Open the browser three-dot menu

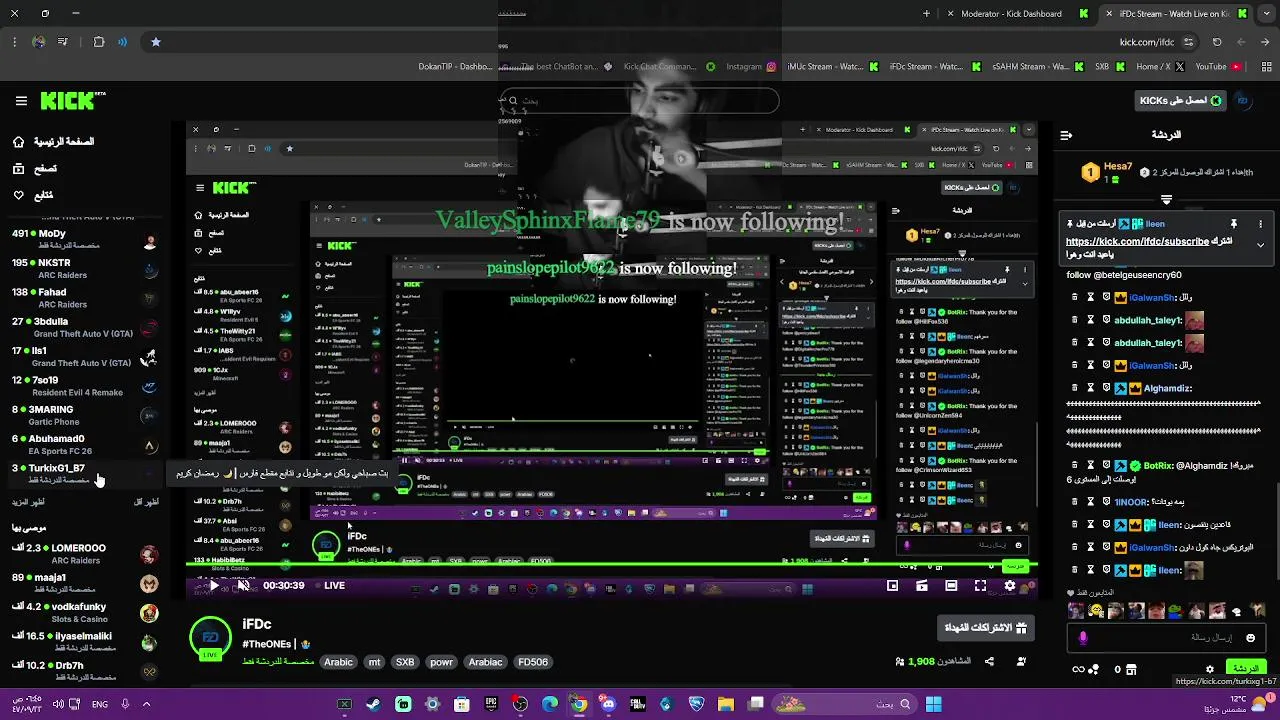pos(14,42)
